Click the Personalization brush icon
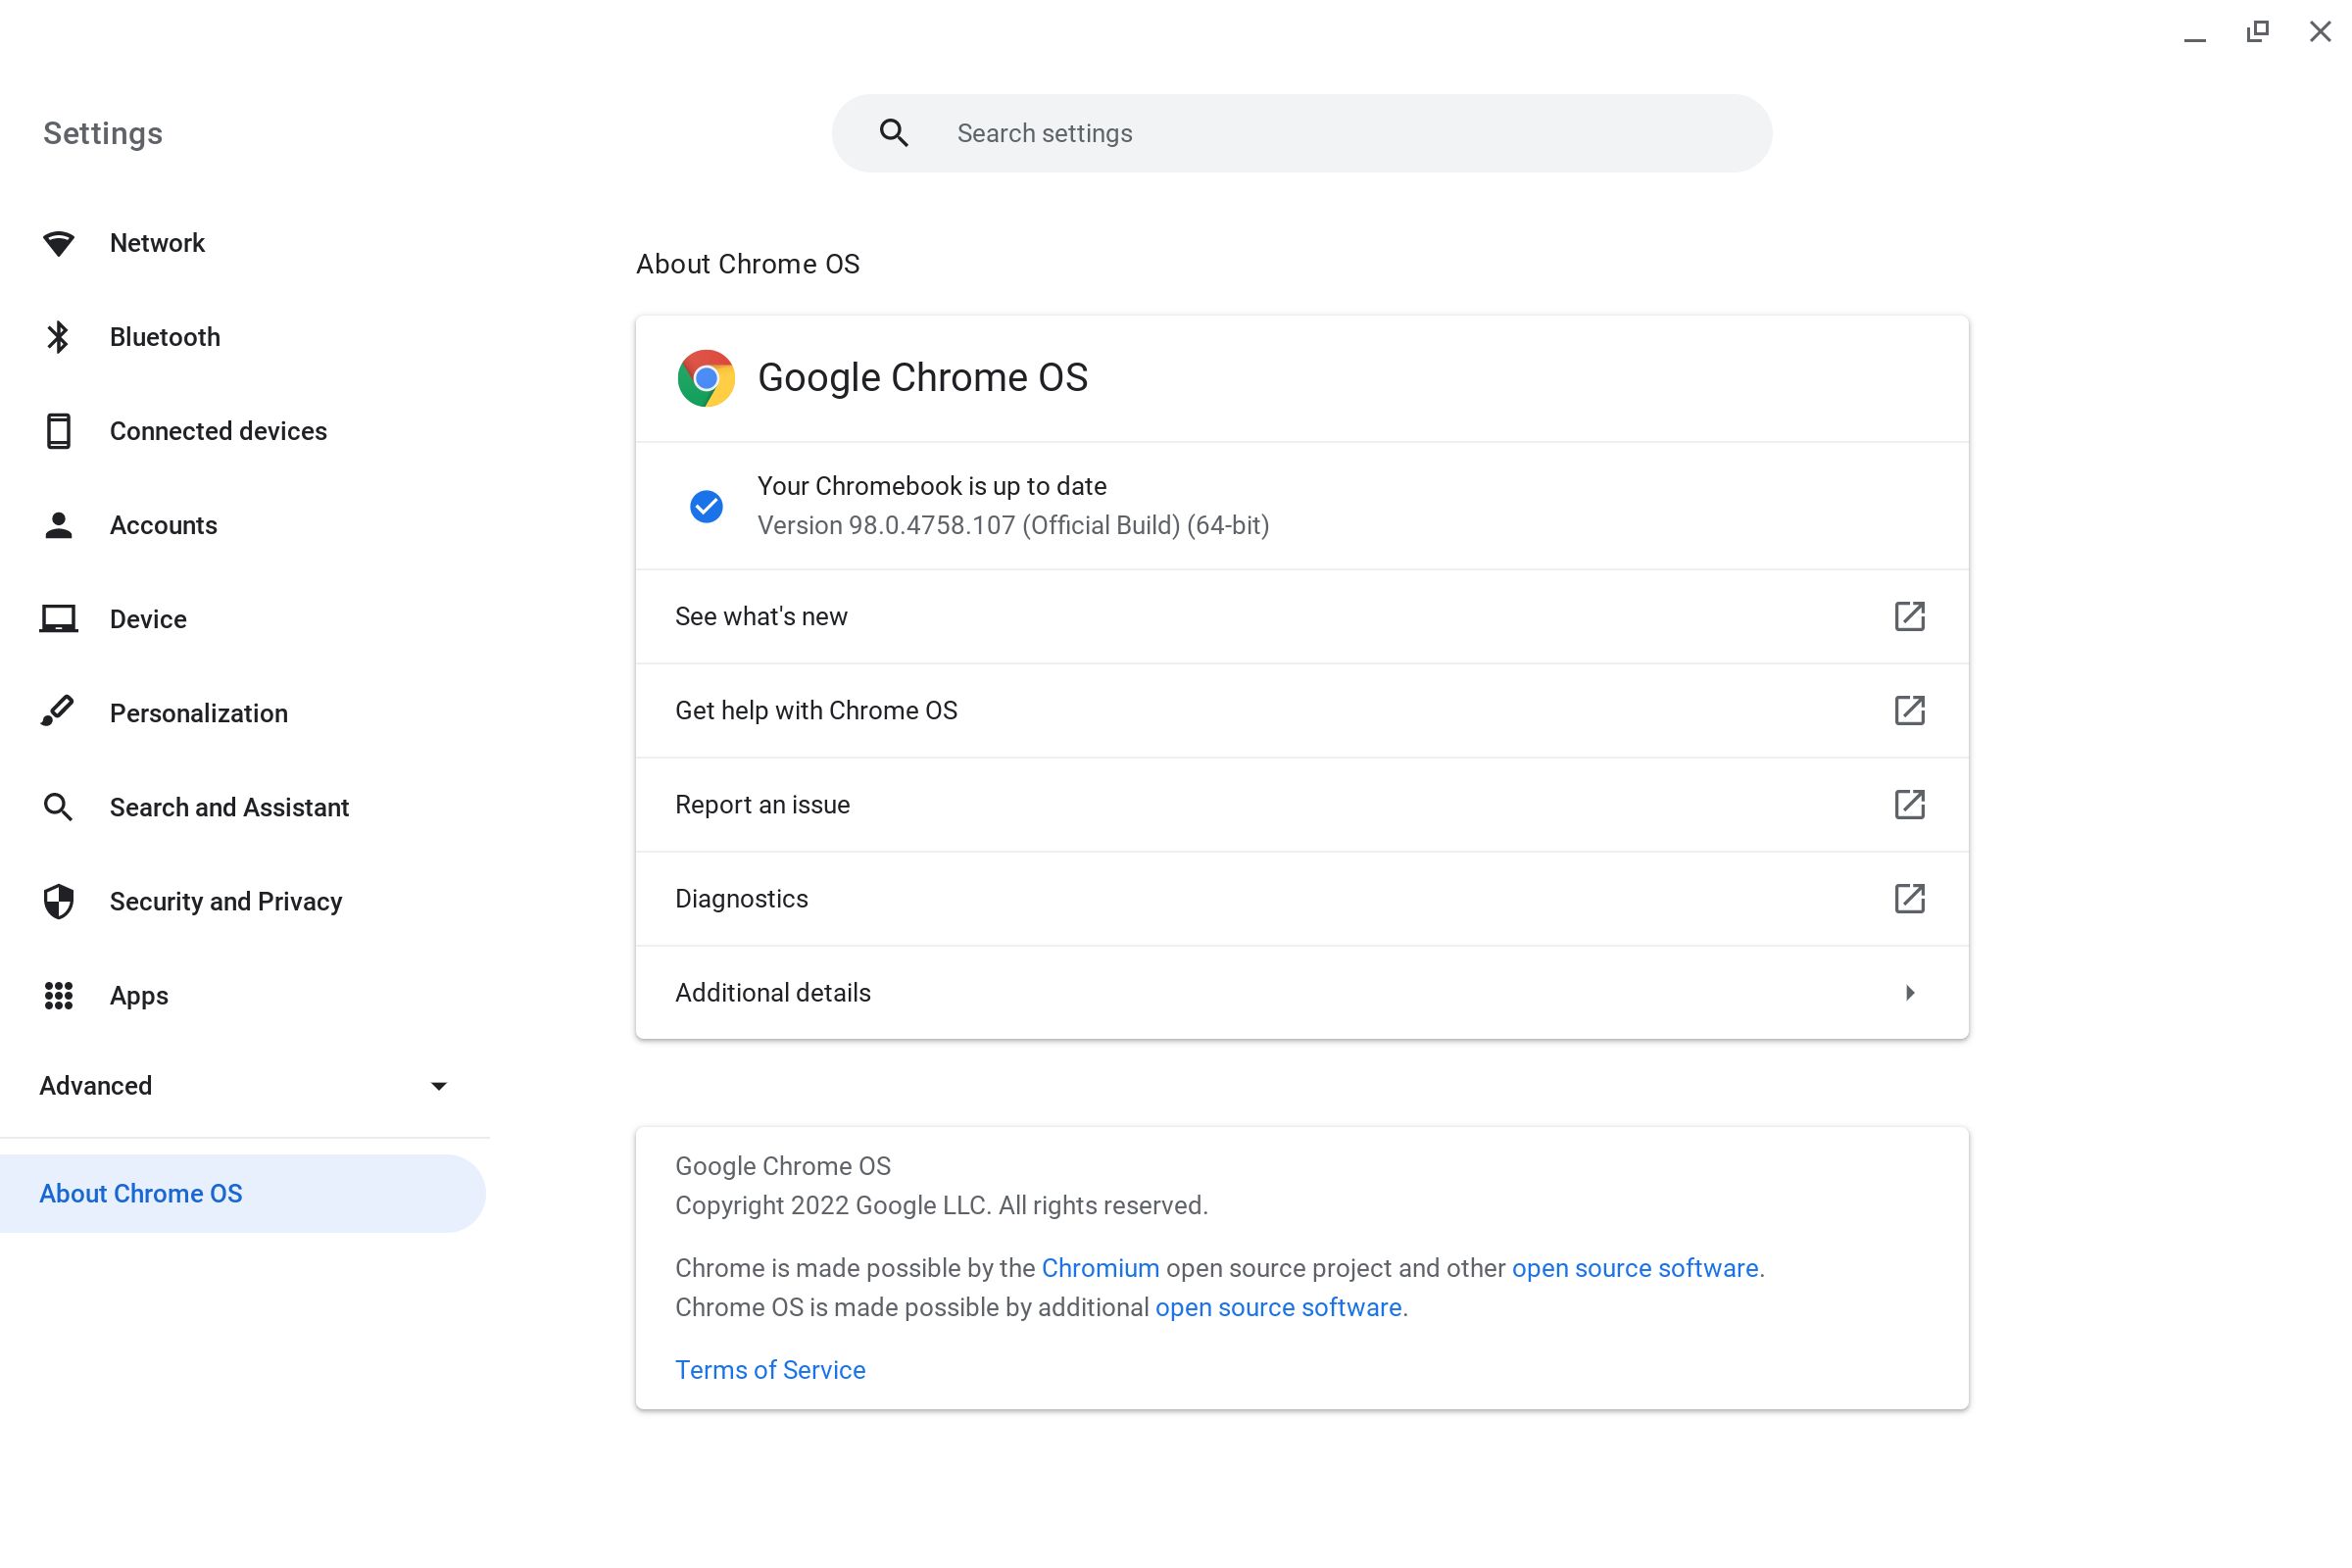Screen dimensions: 2352x1568 pyautogui.click(x=59, y=712)
